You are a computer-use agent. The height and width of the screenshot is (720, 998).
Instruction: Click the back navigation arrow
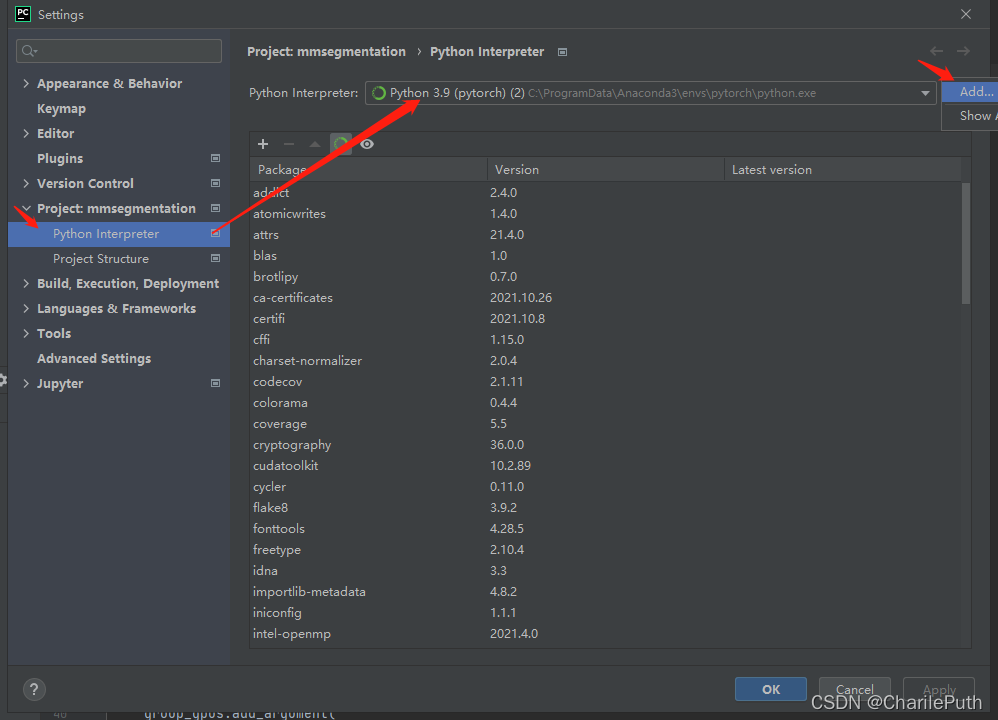click(x=936, y=51)
